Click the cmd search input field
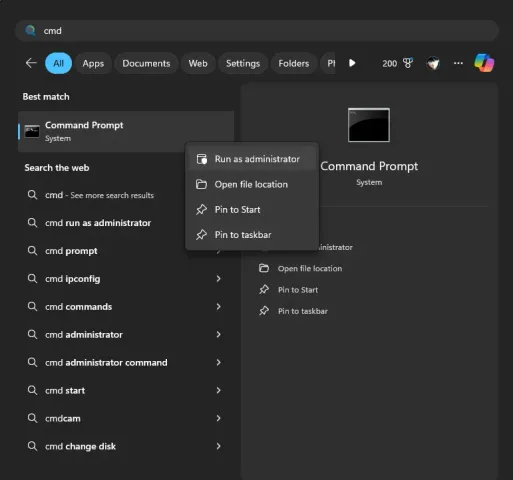513x480 pixels. 257,31
